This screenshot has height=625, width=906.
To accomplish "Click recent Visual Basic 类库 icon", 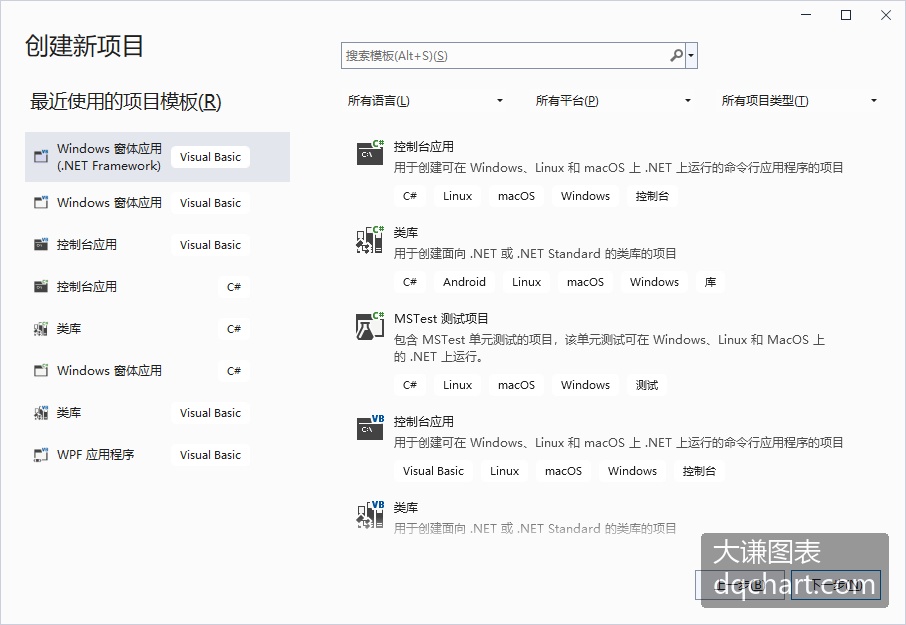I will click(x=41, y=412).
